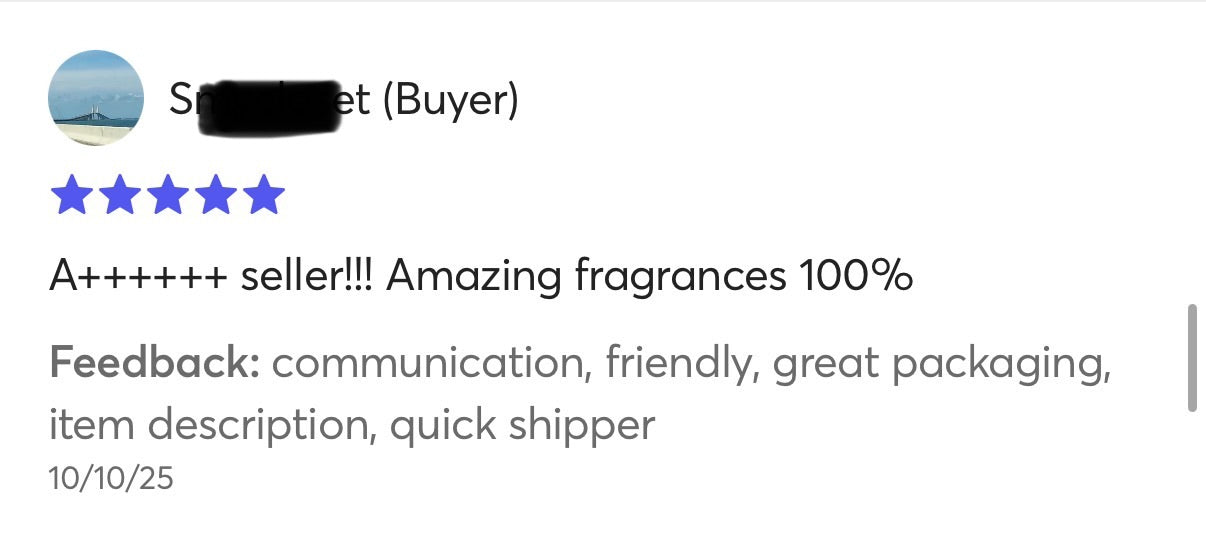
Task: Click the second rating star
Action: (x=118, y=195)
